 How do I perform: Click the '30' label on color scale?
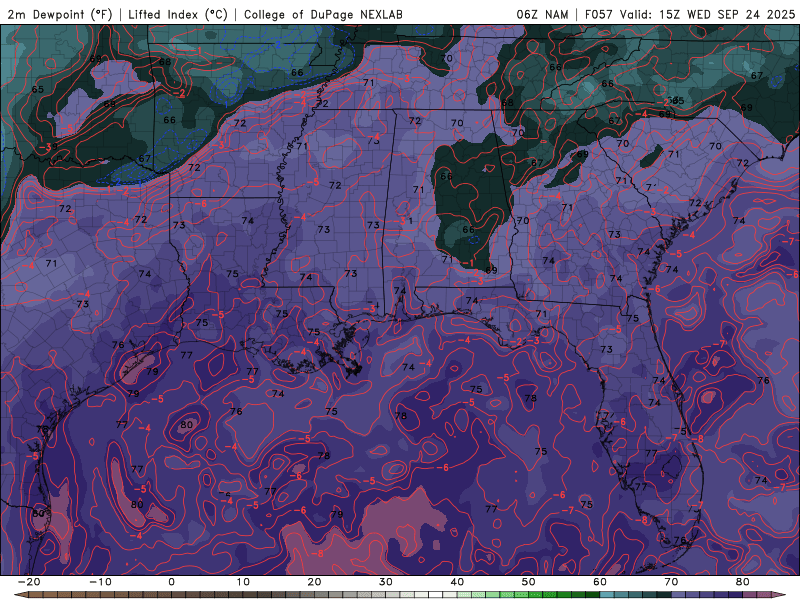coord(386,582)
